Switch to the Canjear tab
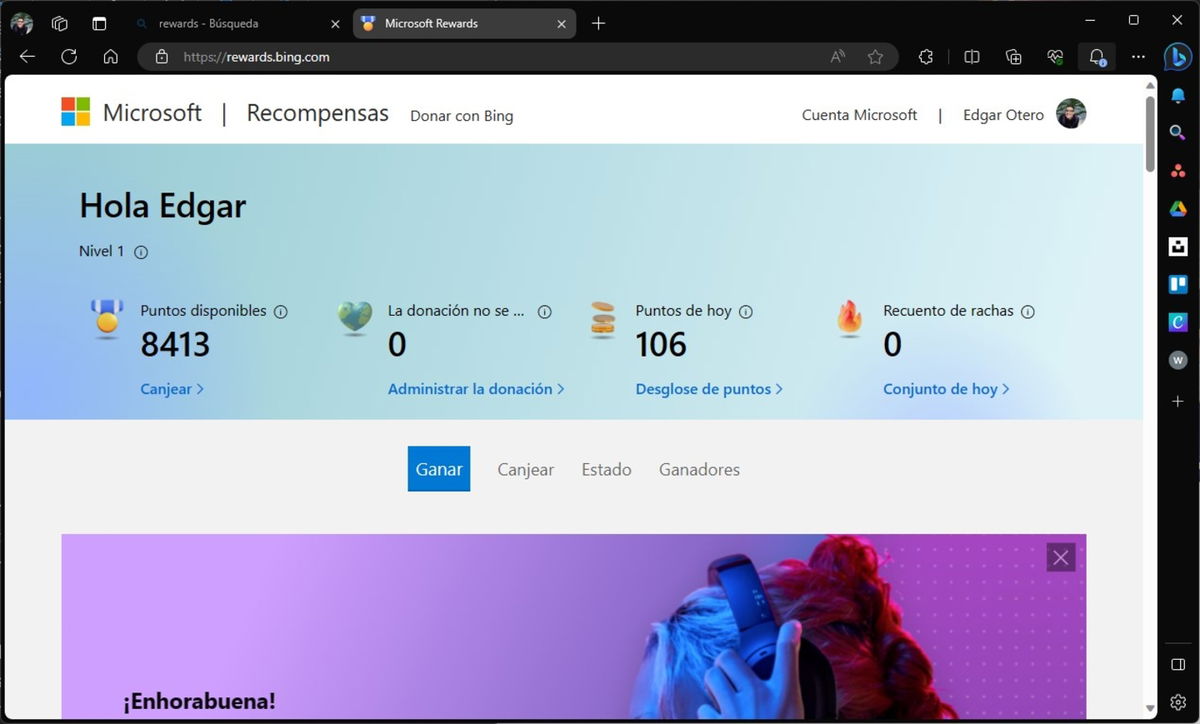 525,469
